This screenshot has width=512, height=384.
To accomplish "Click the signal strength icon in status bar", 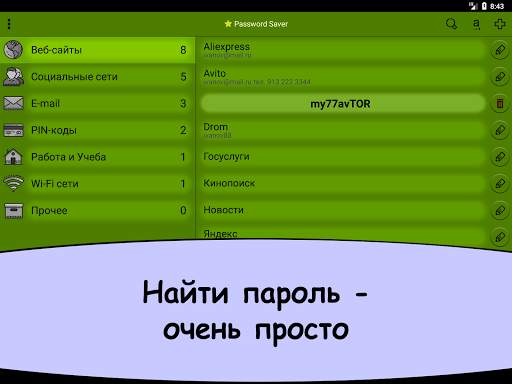I will [x=473, y=6].
